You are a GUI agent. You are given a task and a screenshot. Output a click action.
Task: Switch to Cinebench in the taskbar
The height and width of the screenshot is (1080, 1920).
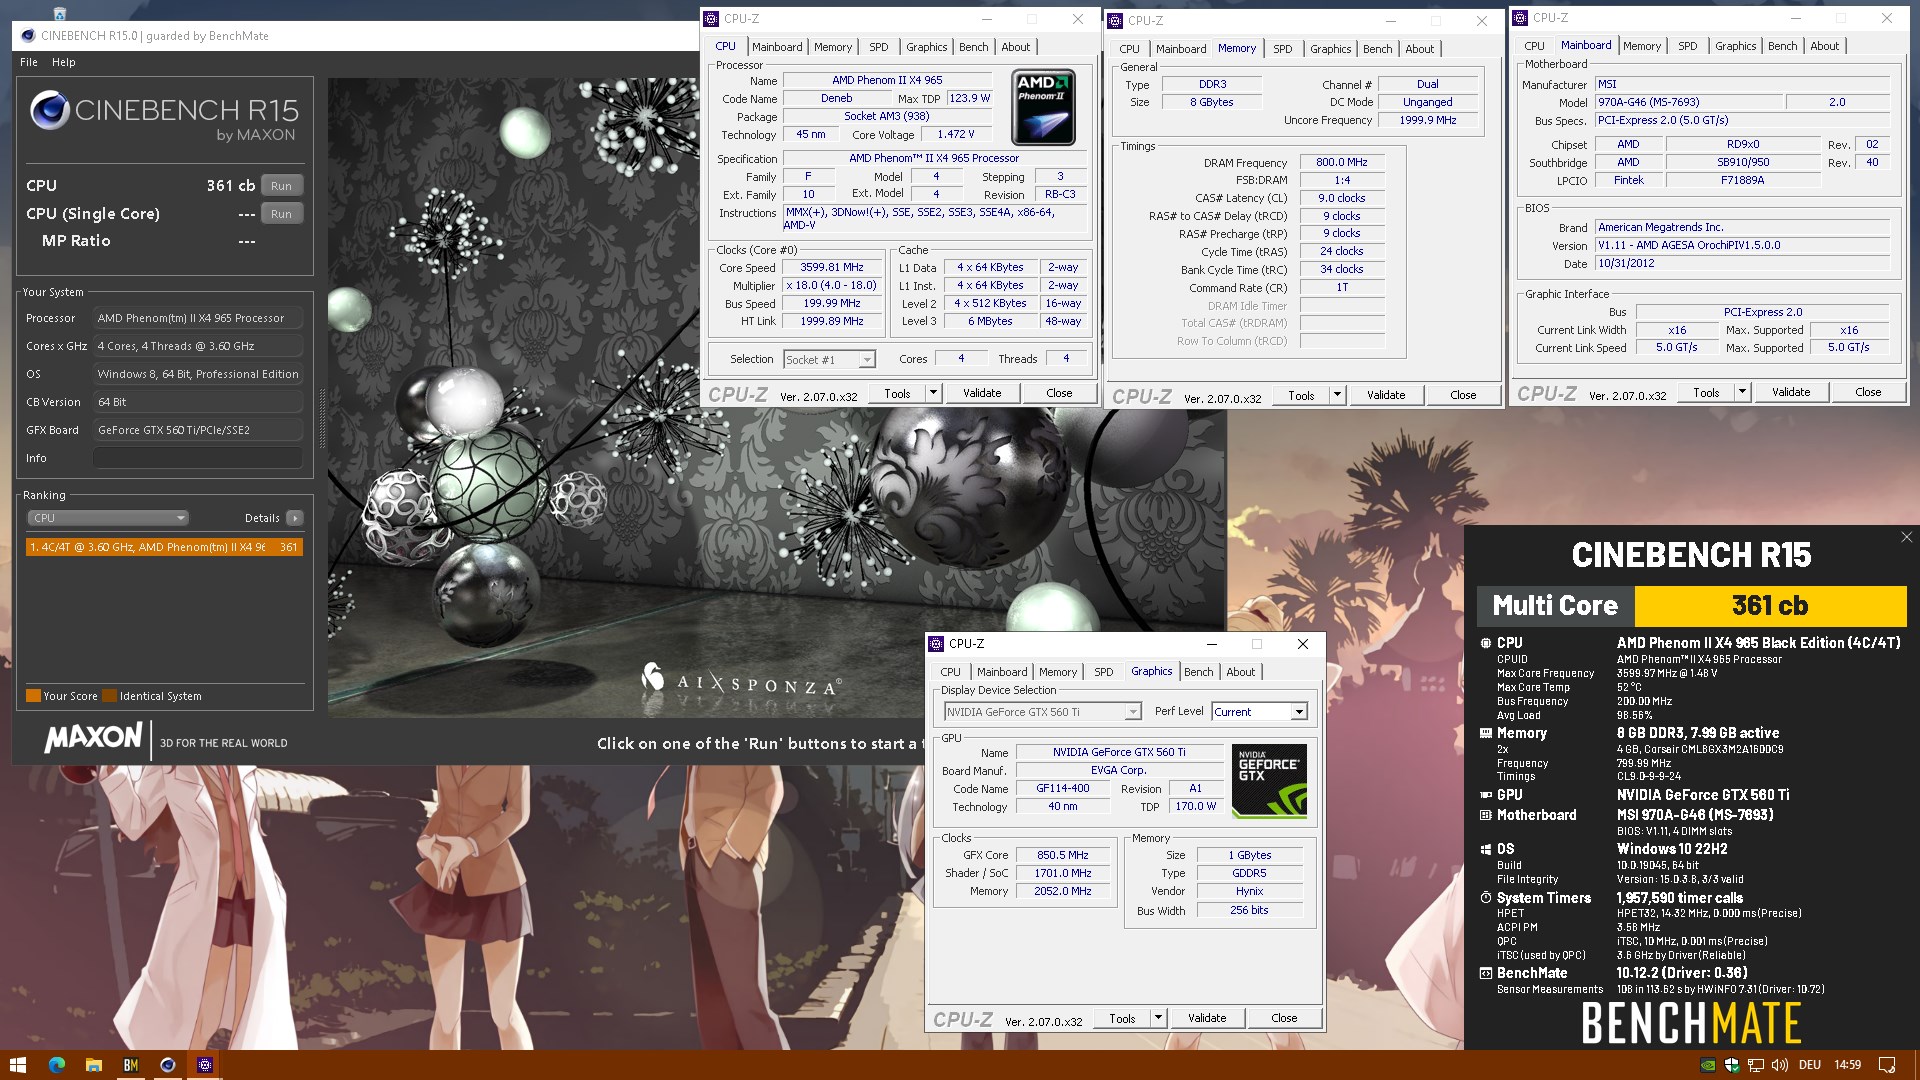tap(167, 1065)
